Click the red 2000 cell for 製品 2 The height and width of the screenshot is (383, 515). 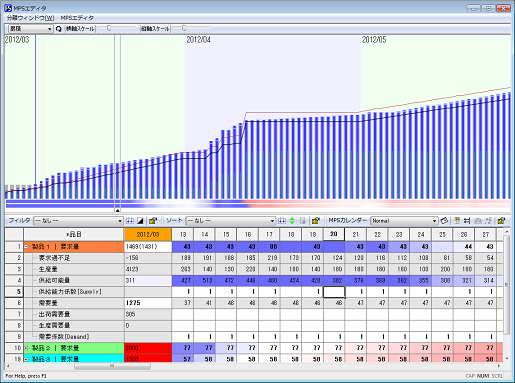(148, 348)
